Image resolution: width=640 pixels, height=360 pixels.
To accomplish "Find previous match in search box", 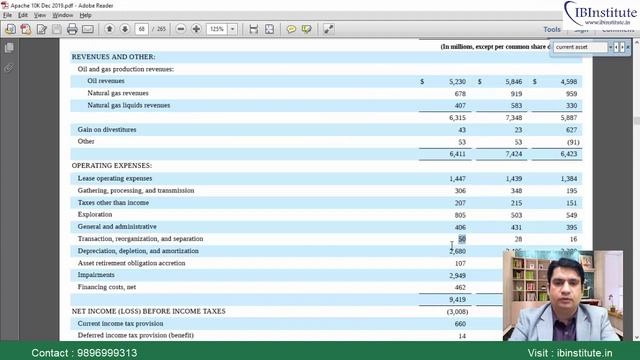I will [616, 47].
